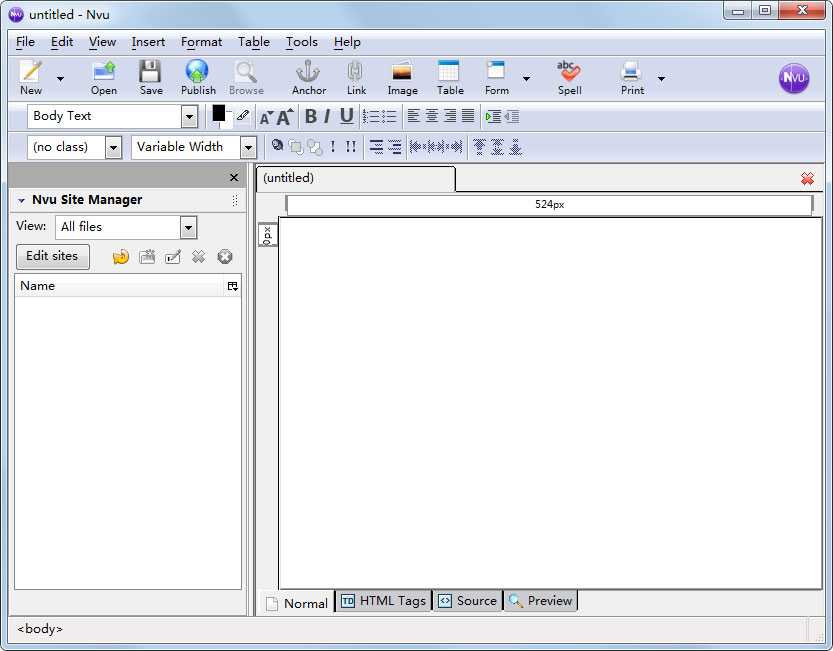Open the Body Text paragraph format dropdown

coord(189,117)
